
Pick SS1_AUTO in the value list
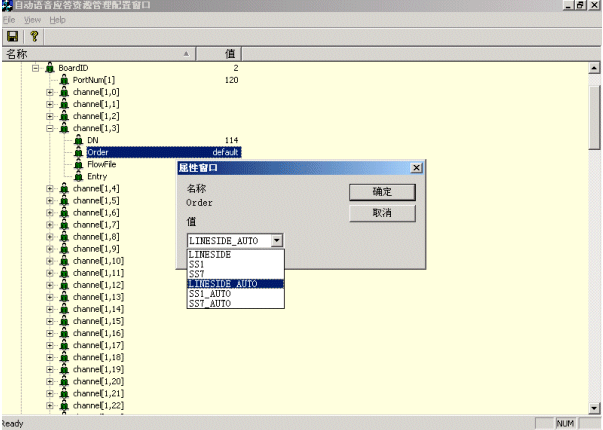(x=208, y=293)
